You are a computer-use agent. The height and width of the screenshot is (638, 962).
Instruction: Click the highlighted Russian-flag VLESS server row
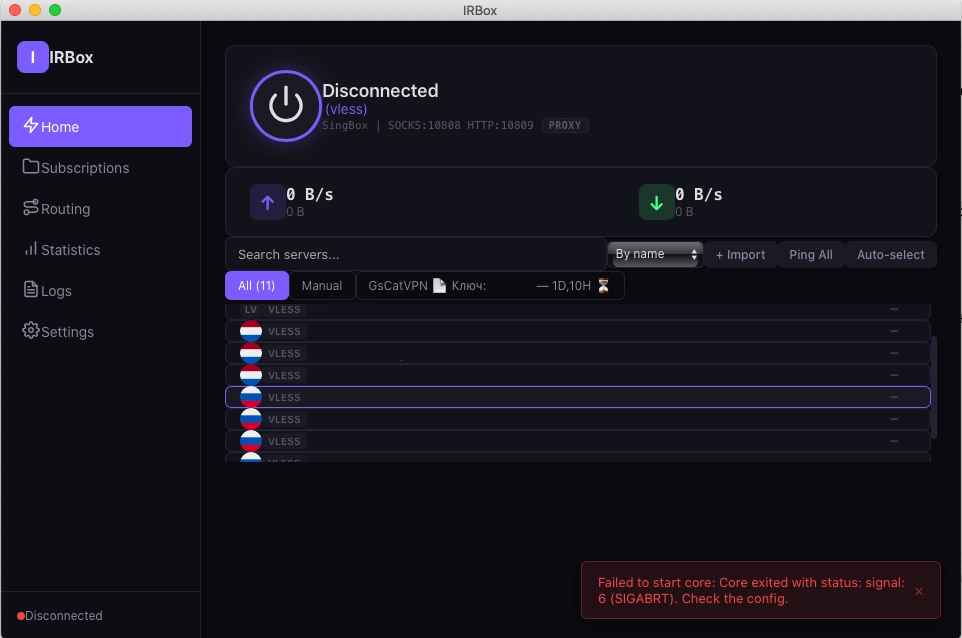coord(578,397)
